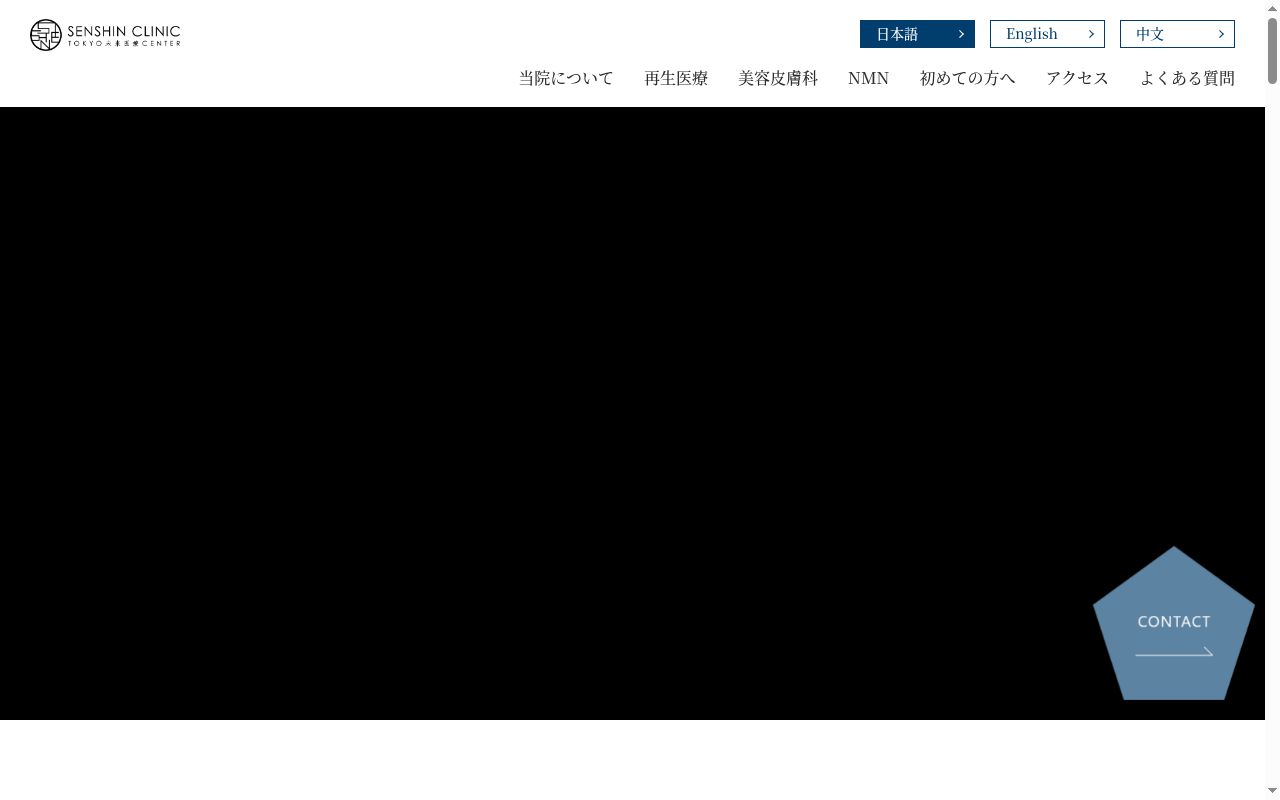Switch language to 日本語
The width and height of the screenshot is (1280, 800).
pyautogui.click(x=917, y=34)
